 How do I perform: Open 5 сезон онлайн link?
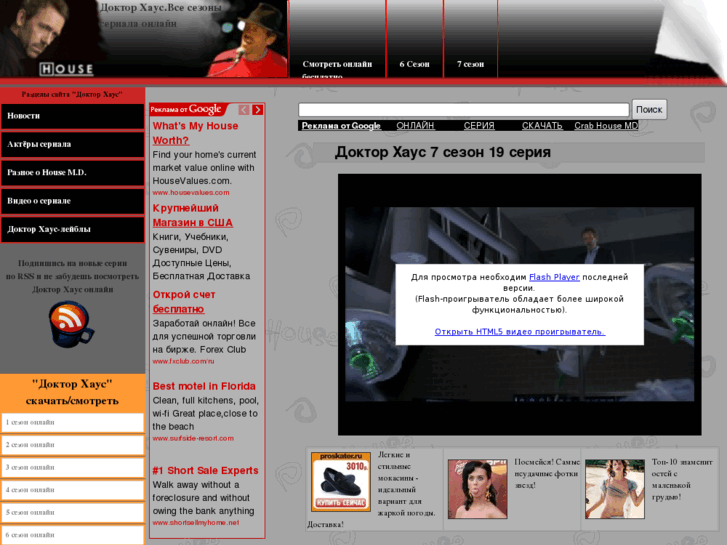[x=72, y=513]
